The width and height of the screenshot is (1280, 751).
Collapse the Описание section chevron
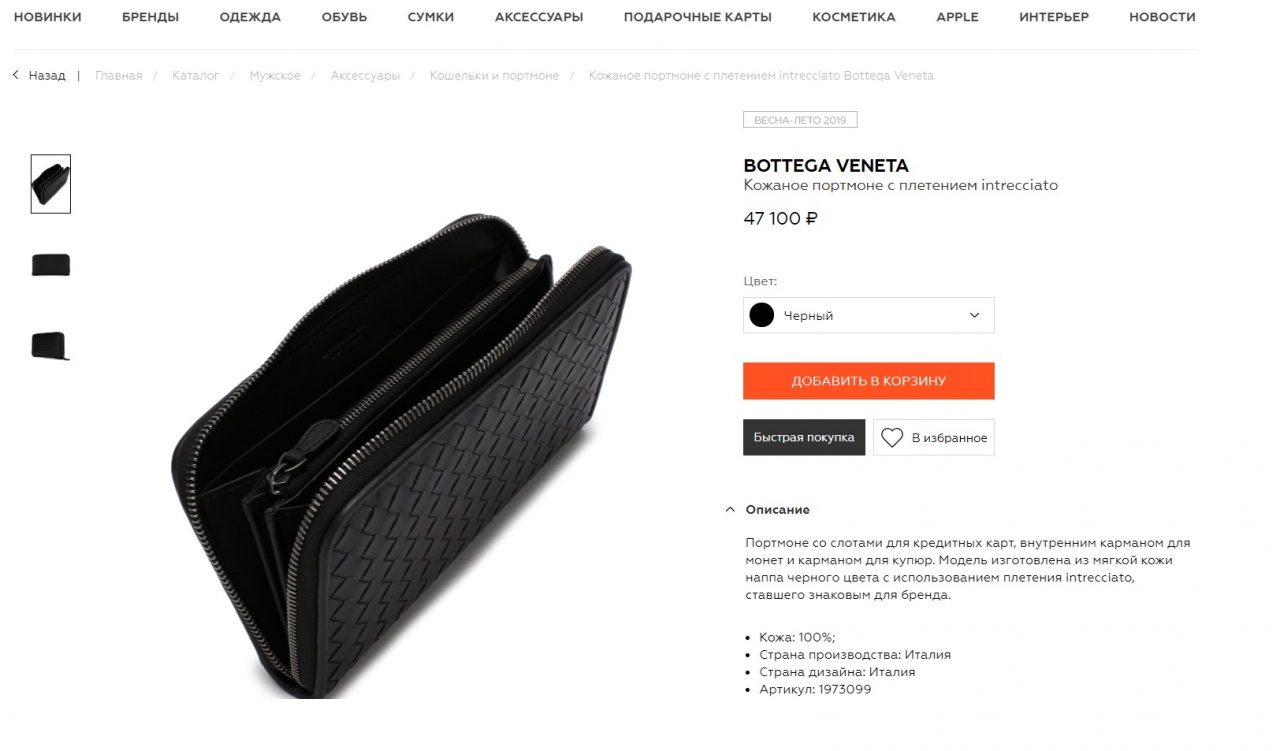coord(730,509)
